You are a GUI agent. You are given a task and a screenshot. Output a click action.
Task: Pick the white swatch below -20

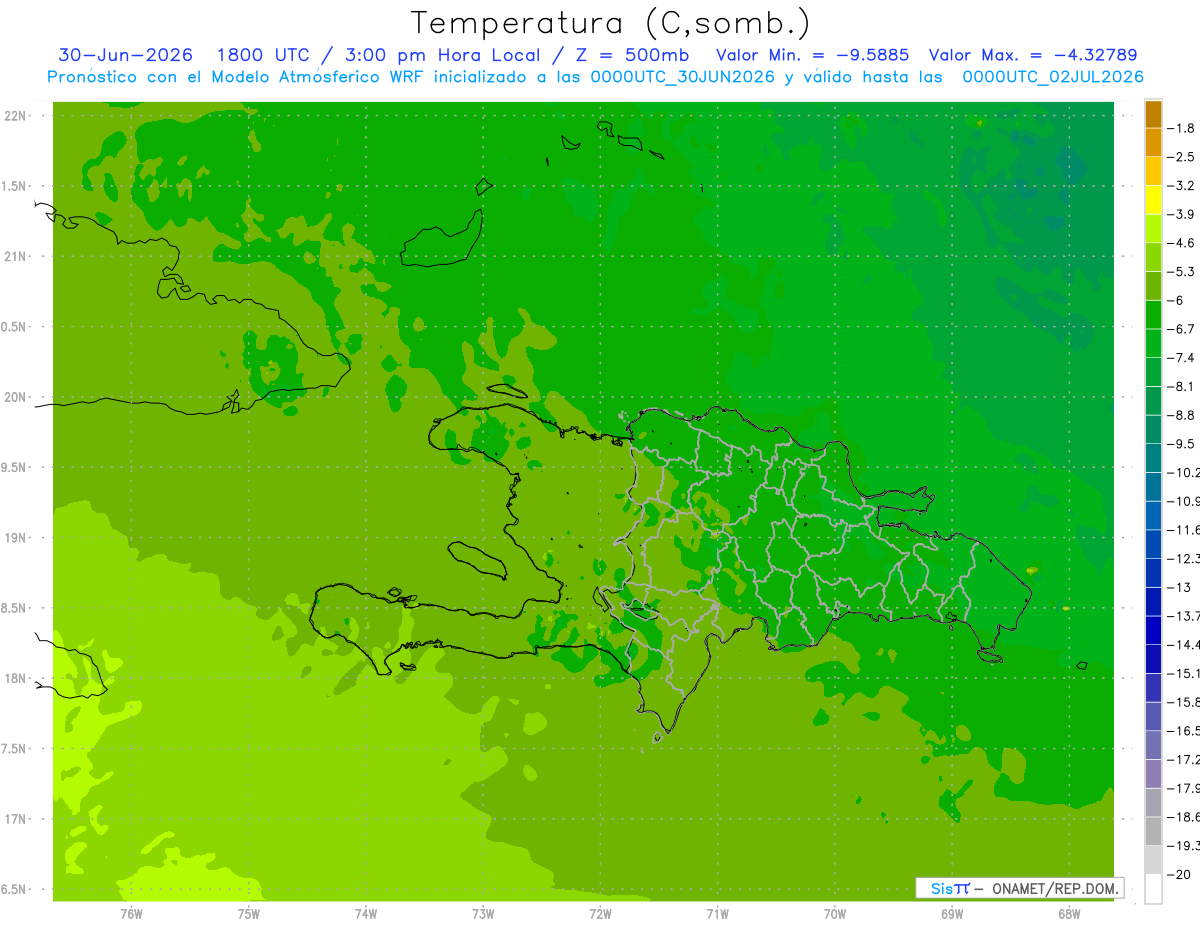pyautogui.click(x=1153, y=888)
